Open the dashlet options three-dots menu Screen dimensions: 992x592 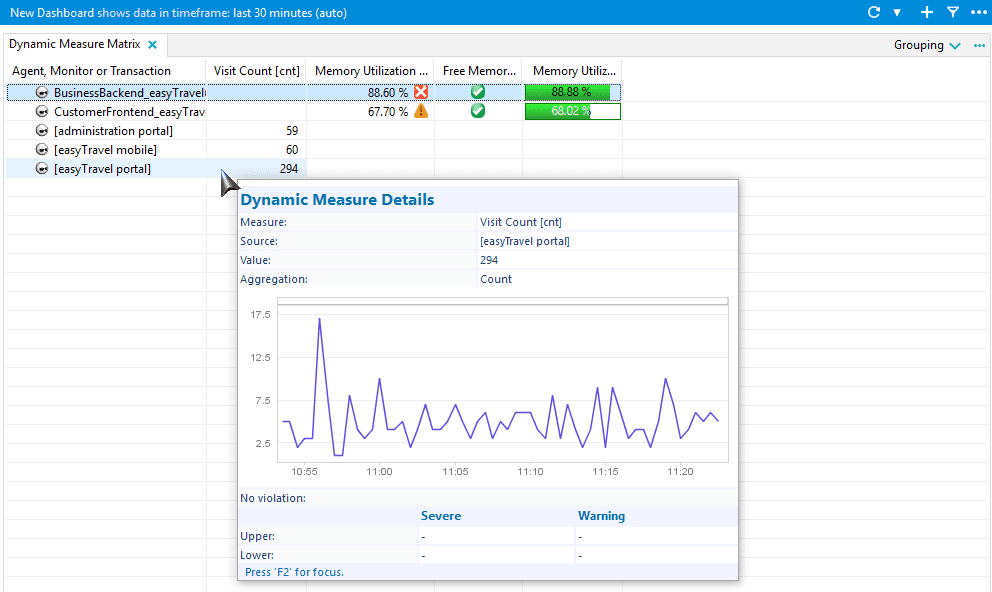pos(979,46)
